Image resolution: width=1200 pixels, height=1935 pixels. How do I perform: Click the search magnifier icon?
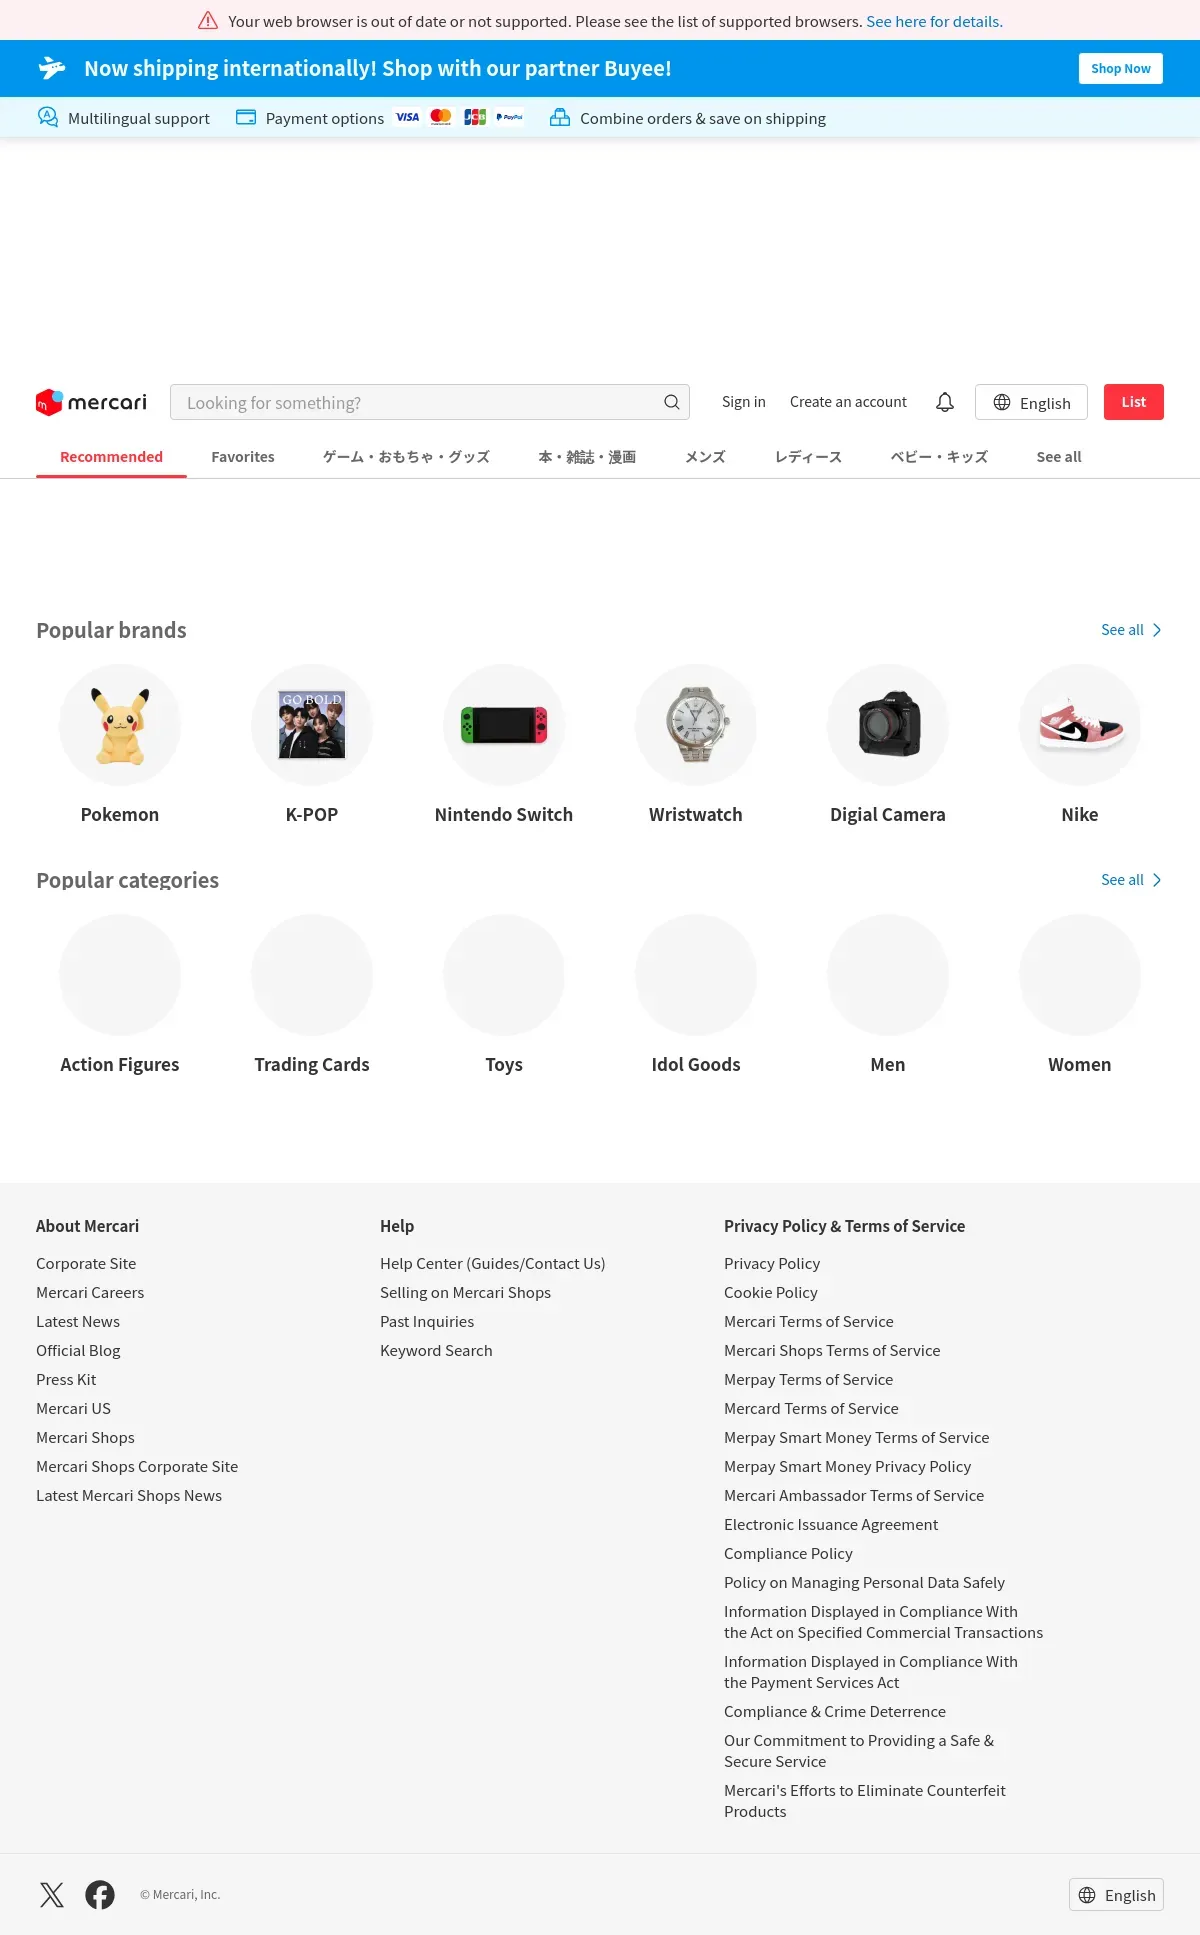[672, 402]
